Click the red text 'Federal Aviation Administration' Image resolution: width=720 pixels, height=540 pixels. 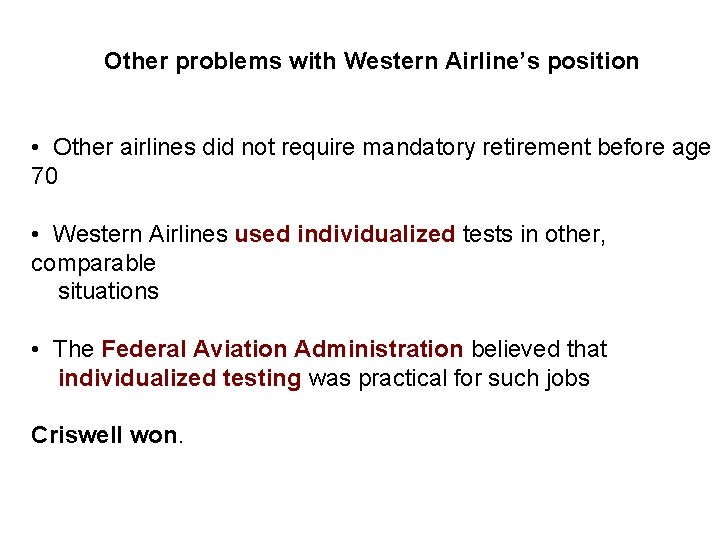click(x=282, y=349)
